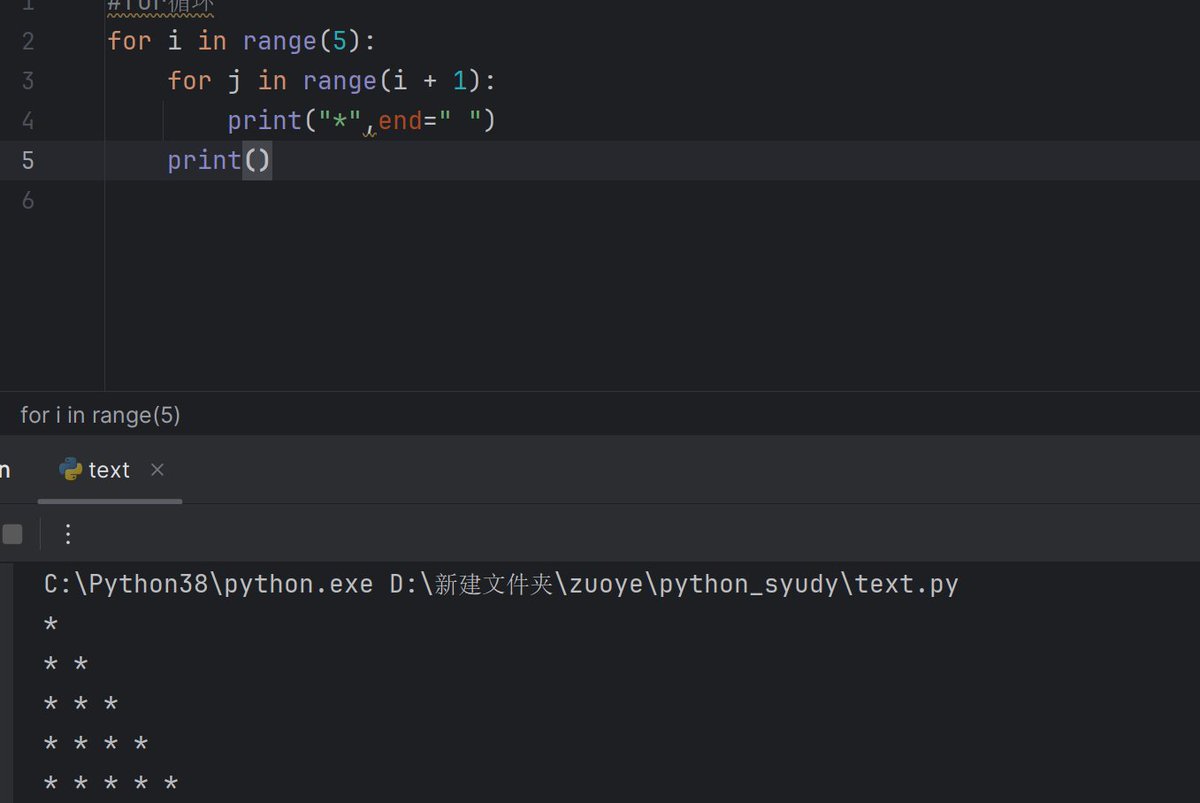Screen dimensions: 1200x803
Task: Click the Python icon on the text run tab
Action: (70, 469)
